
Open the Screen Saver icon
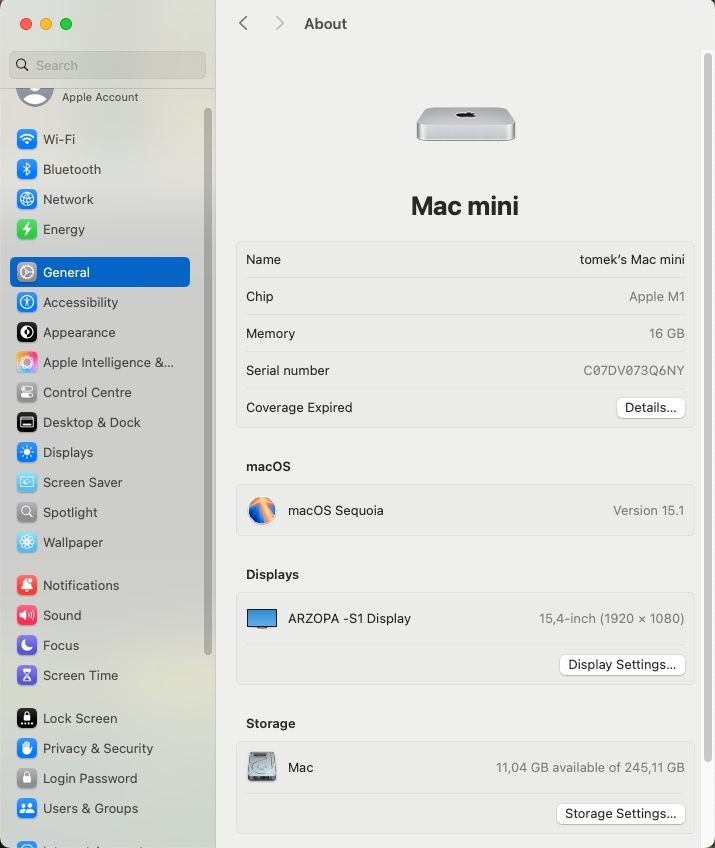click(27, 482)
